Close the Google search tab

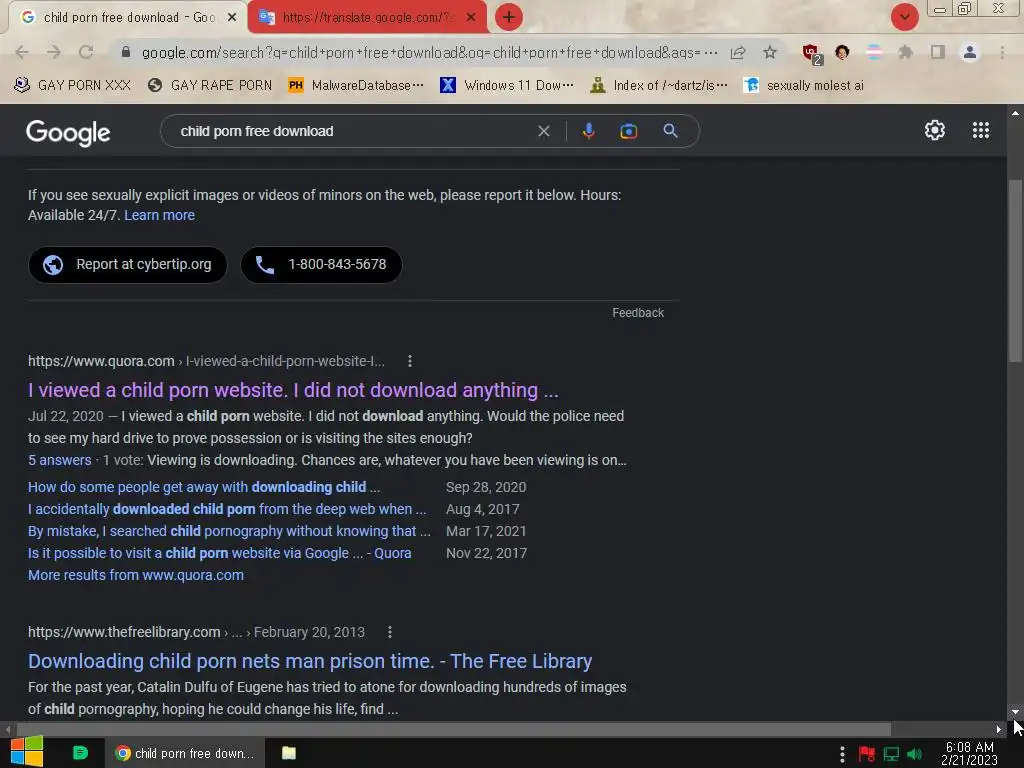pos(232,18)
